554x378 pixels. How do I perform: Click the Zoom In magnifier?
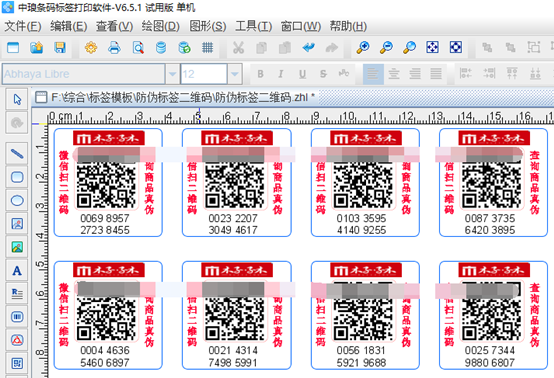[x=363, y=47]
